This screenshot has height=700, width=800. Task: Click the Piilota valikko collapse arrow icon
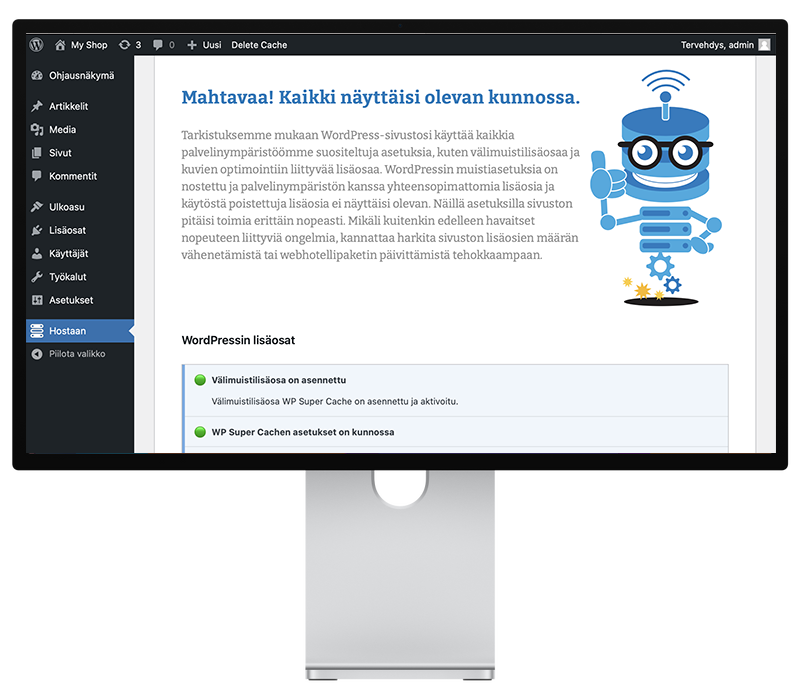click(x=37, y=354)
